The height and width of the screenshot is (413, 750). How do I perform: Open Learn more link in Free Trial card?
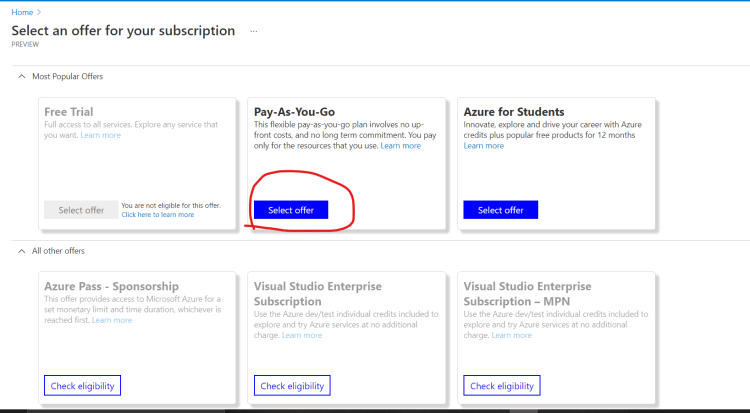pyautogui.click(x=100, y=135)
